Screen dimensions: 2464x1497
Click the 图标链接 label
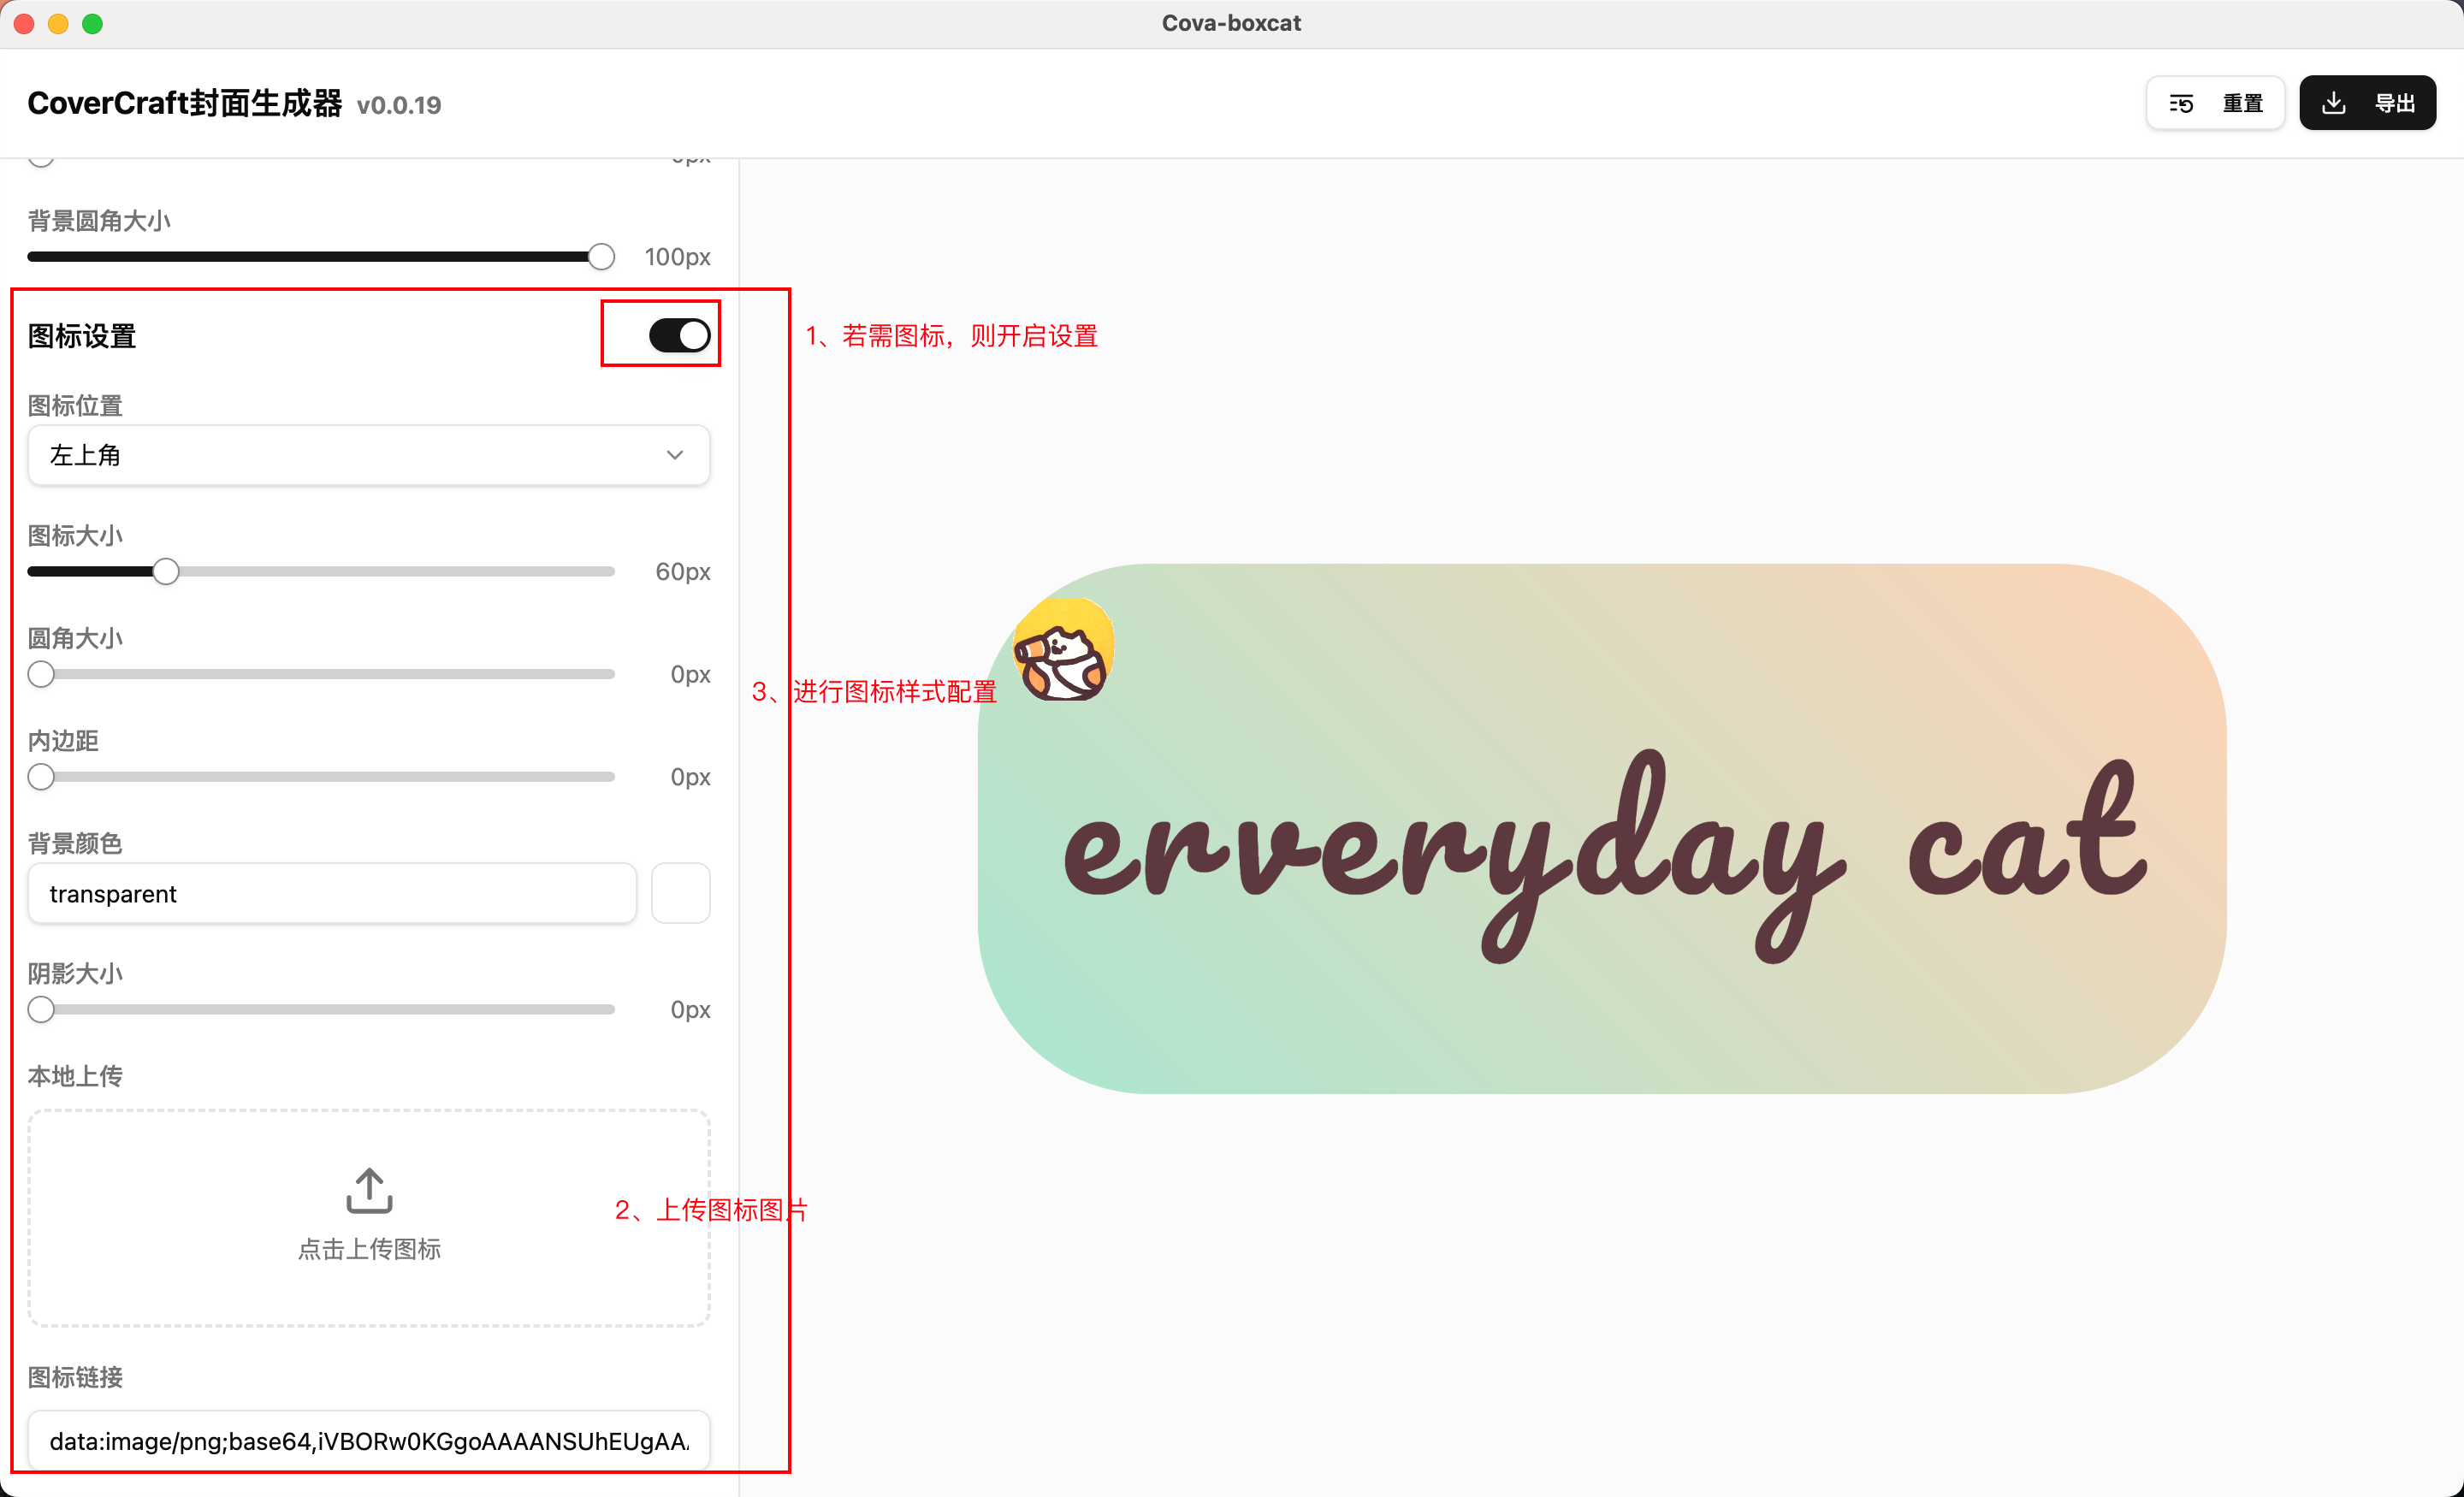coord(75,1378)
